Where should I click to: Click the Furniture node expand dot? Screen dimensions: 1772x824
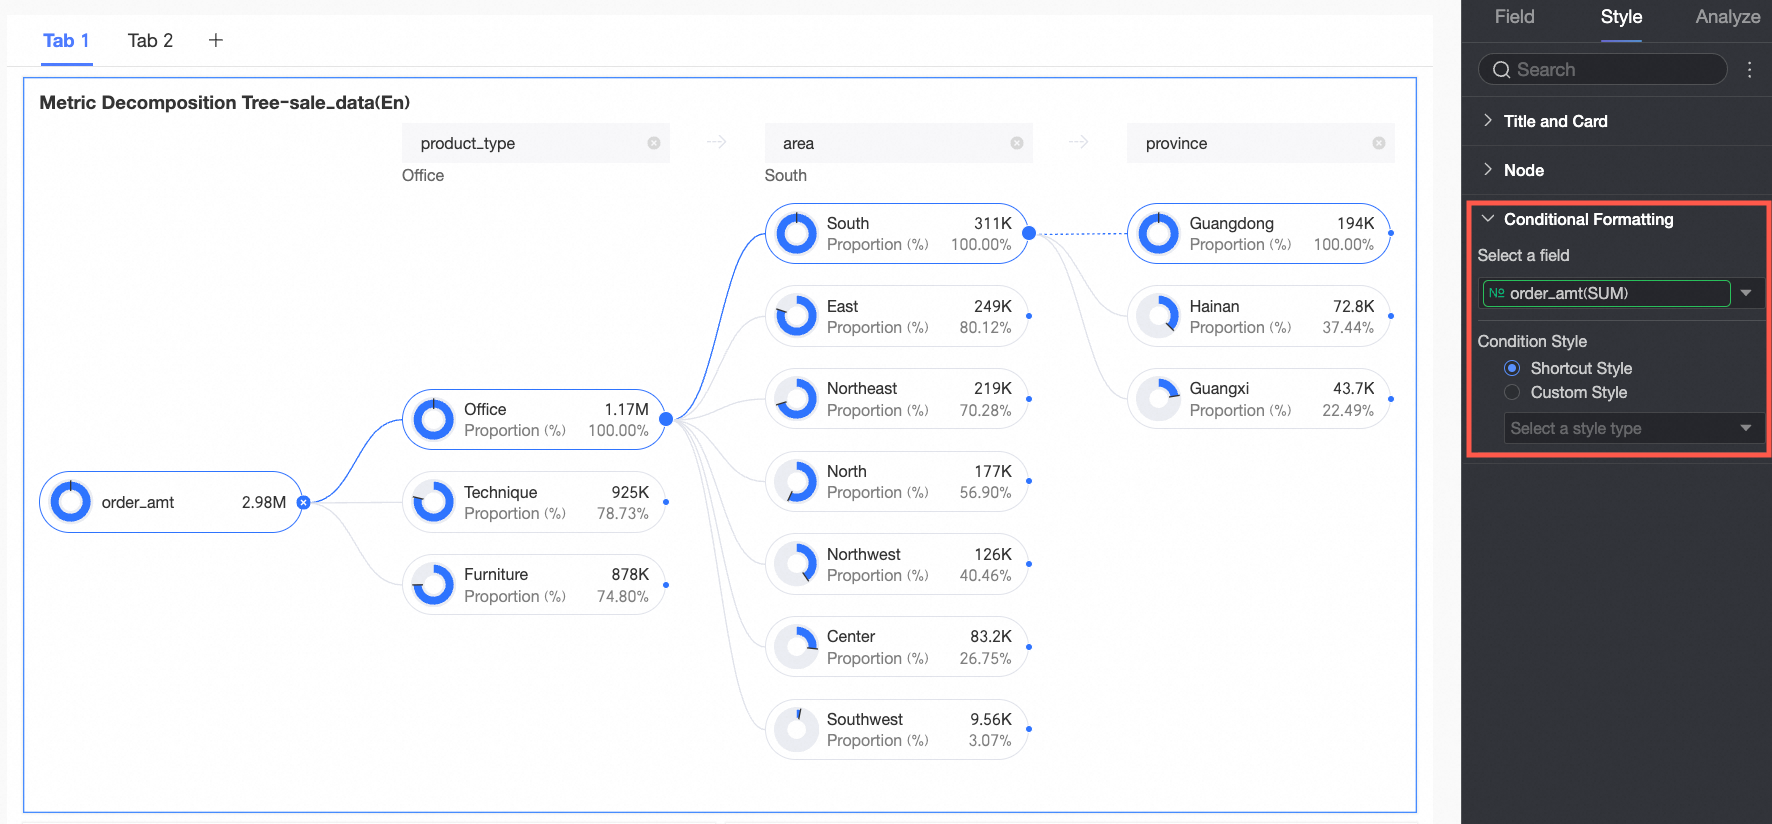666,585
